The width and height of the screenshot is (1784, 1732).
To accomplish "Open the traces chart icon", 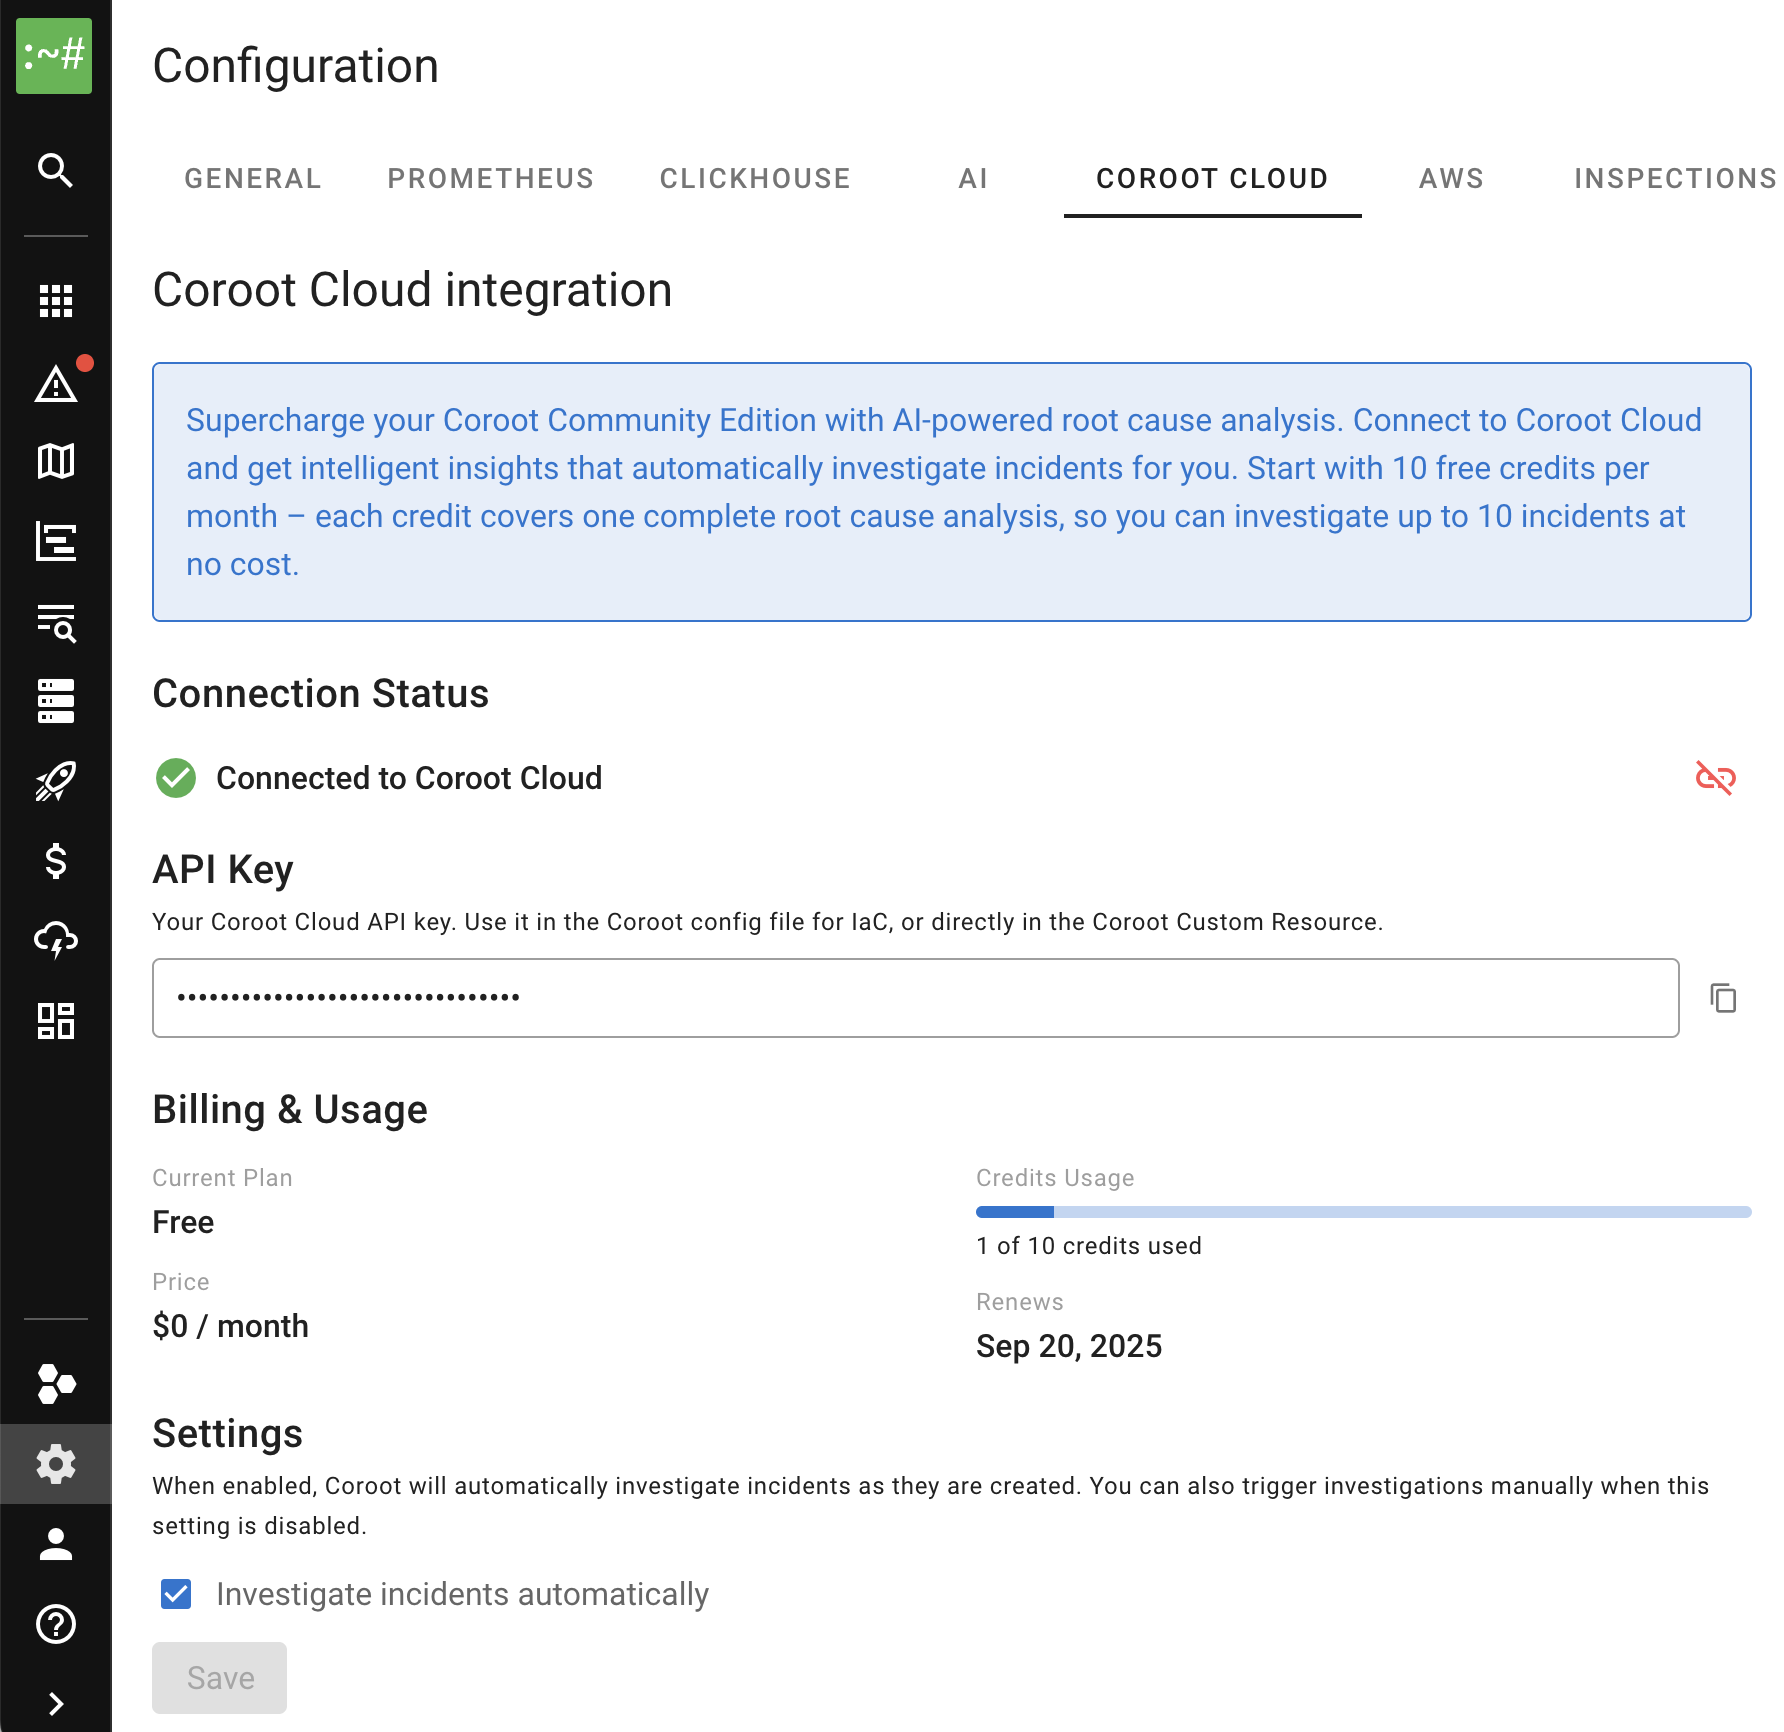I will [56, 541].
